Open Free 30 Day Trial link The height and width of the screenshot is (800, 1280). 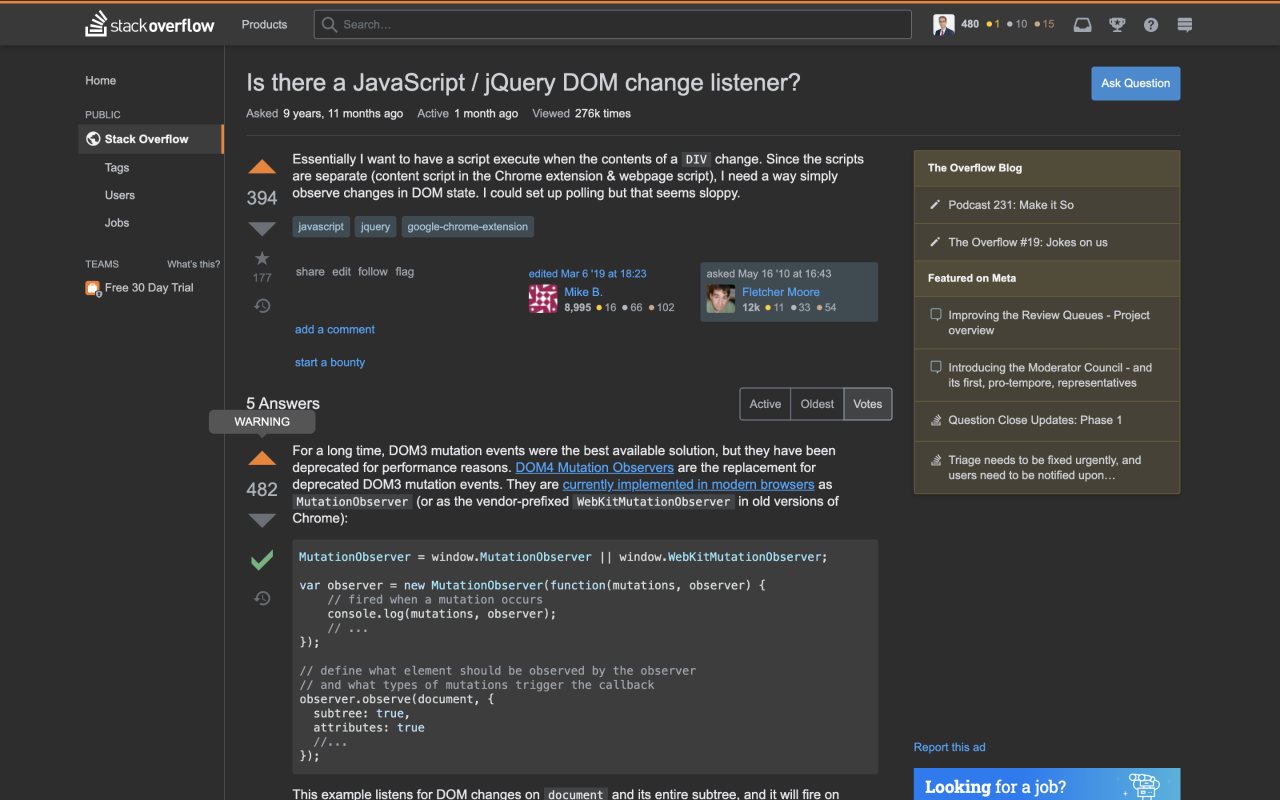(x=149, y=288)
